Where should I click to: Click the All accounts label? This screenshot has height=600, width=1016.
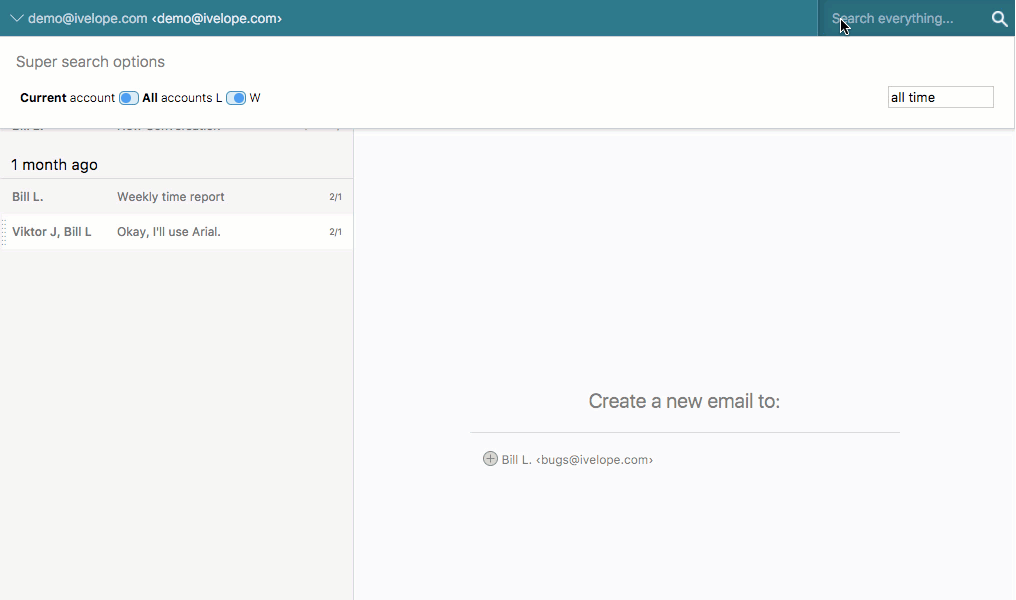point(178,98)
